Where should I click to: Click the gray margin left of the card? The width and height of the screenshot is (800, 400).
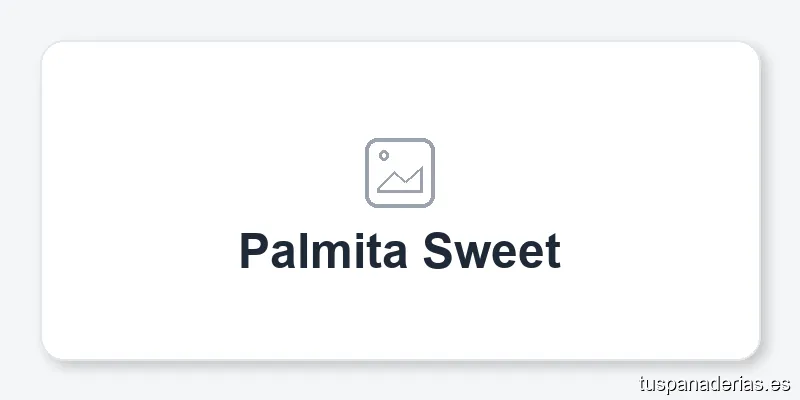tap(20, 200)
